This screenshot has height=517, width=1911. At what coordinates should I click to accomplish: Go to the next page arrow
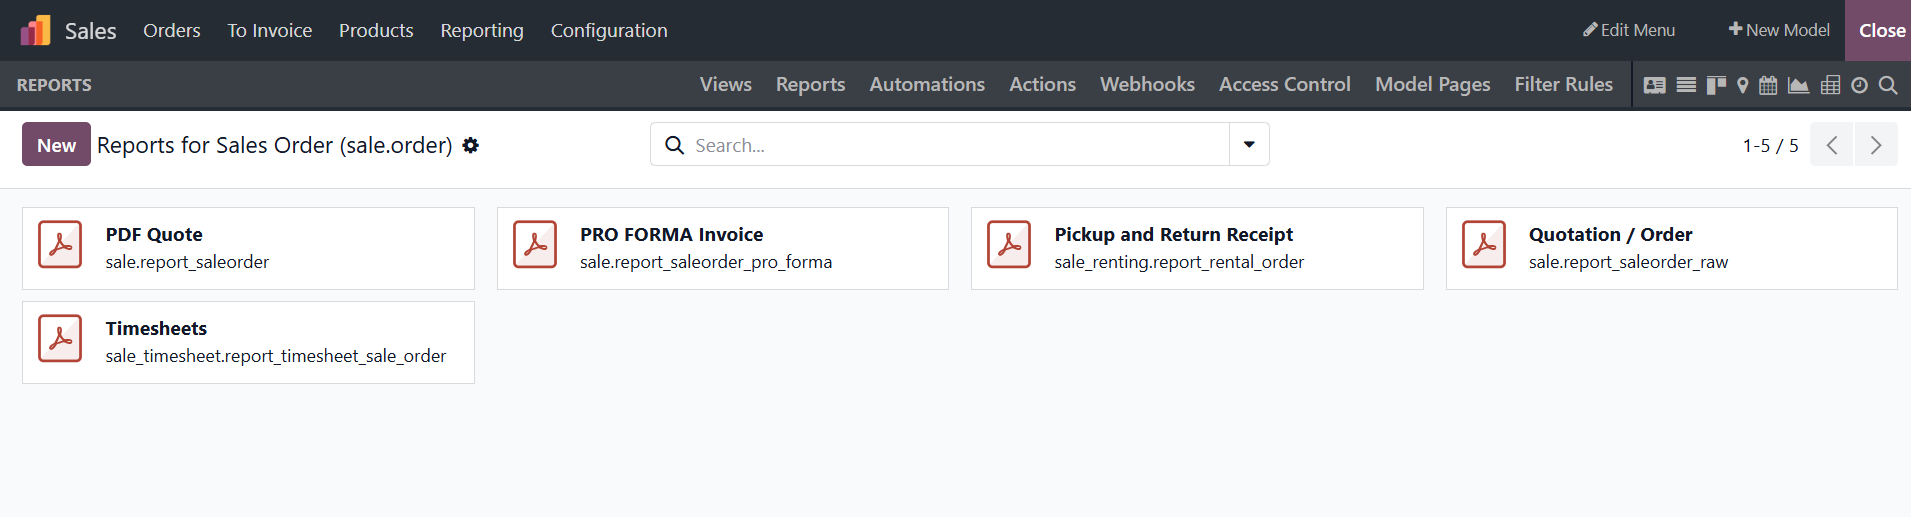[1876, 145]
